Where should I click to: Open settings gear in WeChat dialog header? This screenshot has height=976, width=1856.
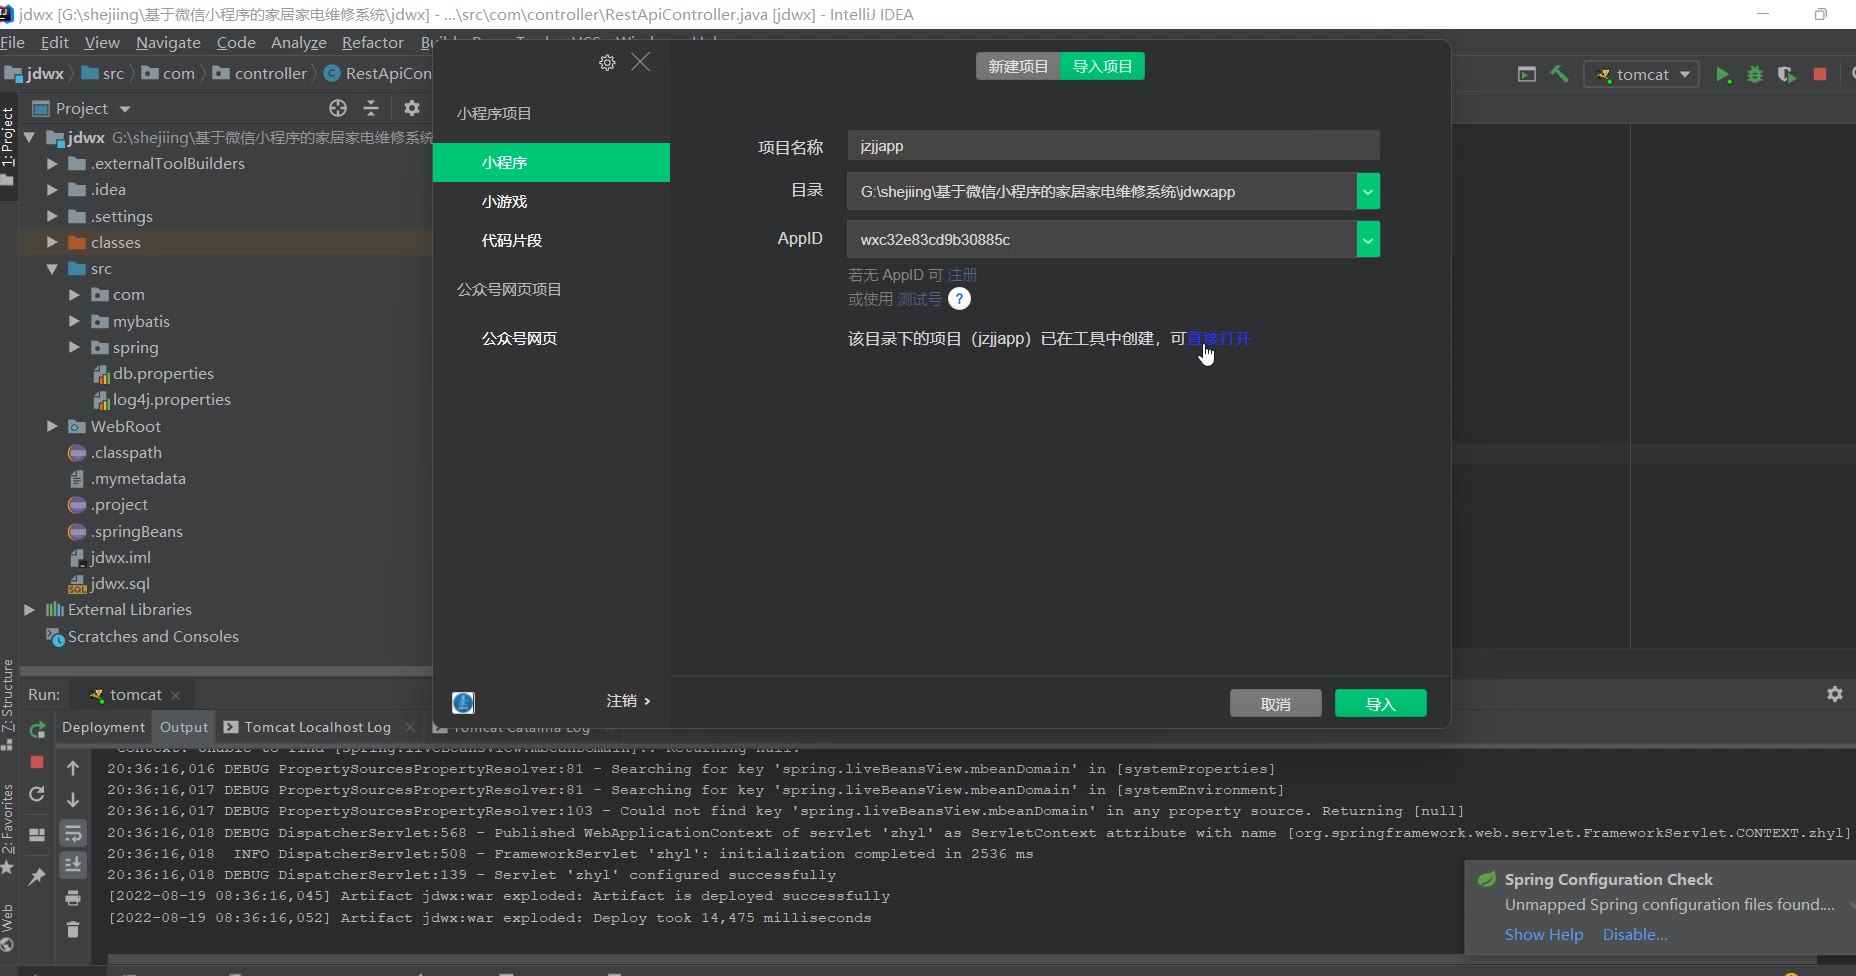(607, 63)
